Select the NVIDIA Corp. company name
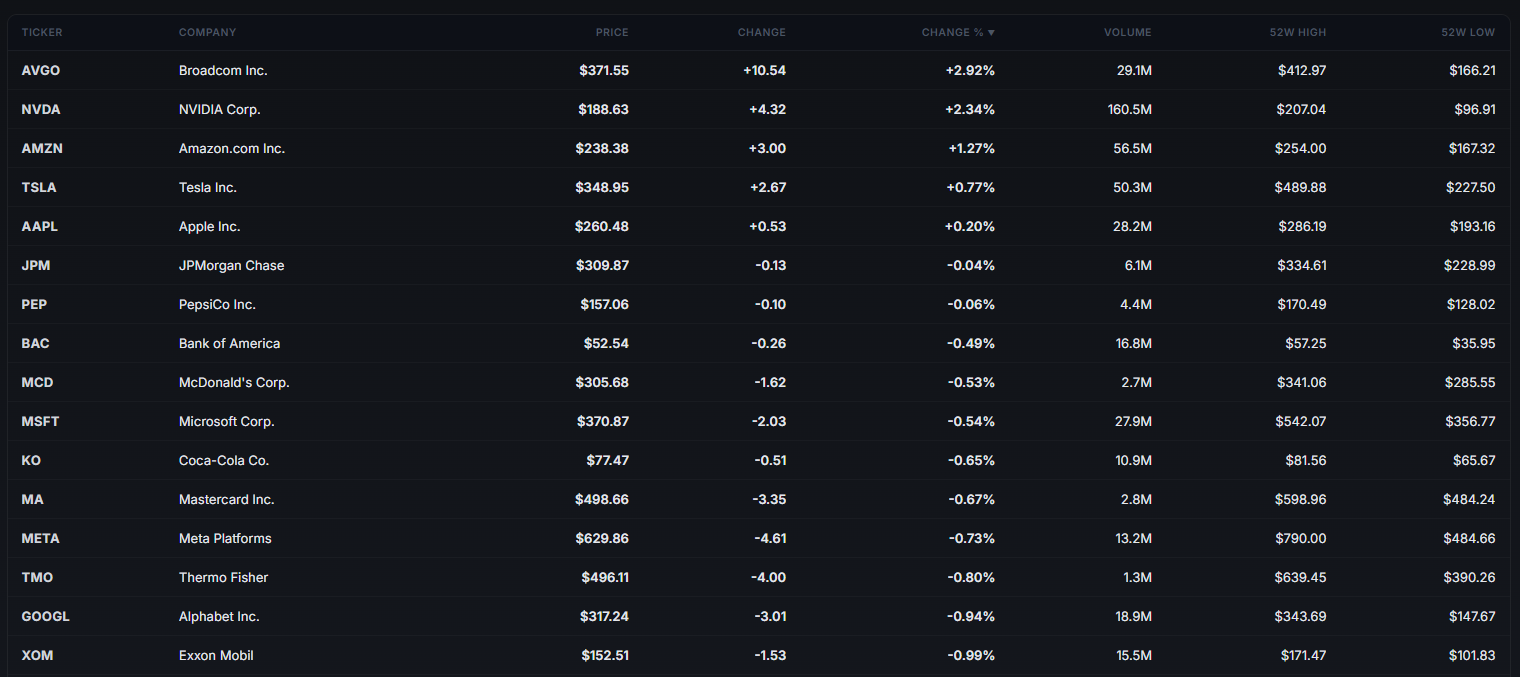Screen dimensions: 1520x677 click(x=219, y=110)
